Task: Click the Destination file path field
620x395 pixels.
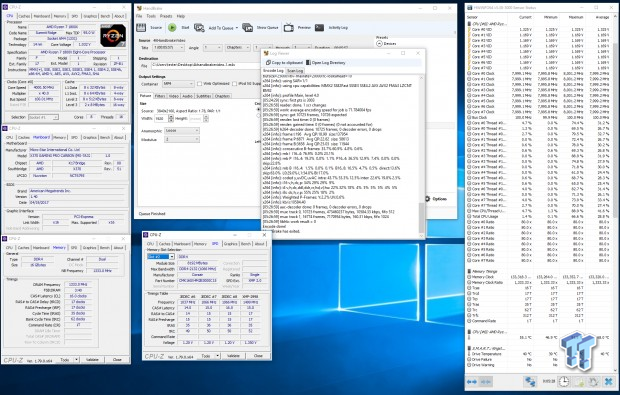Action: tap(205, 65)
